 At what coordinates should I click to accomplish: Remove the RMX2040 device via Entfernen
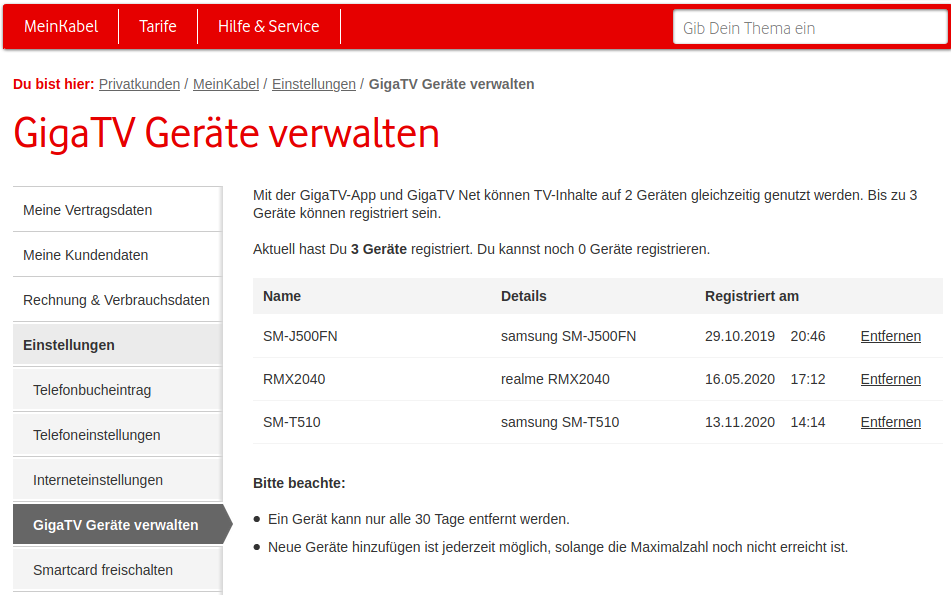[x=890, y=379]
